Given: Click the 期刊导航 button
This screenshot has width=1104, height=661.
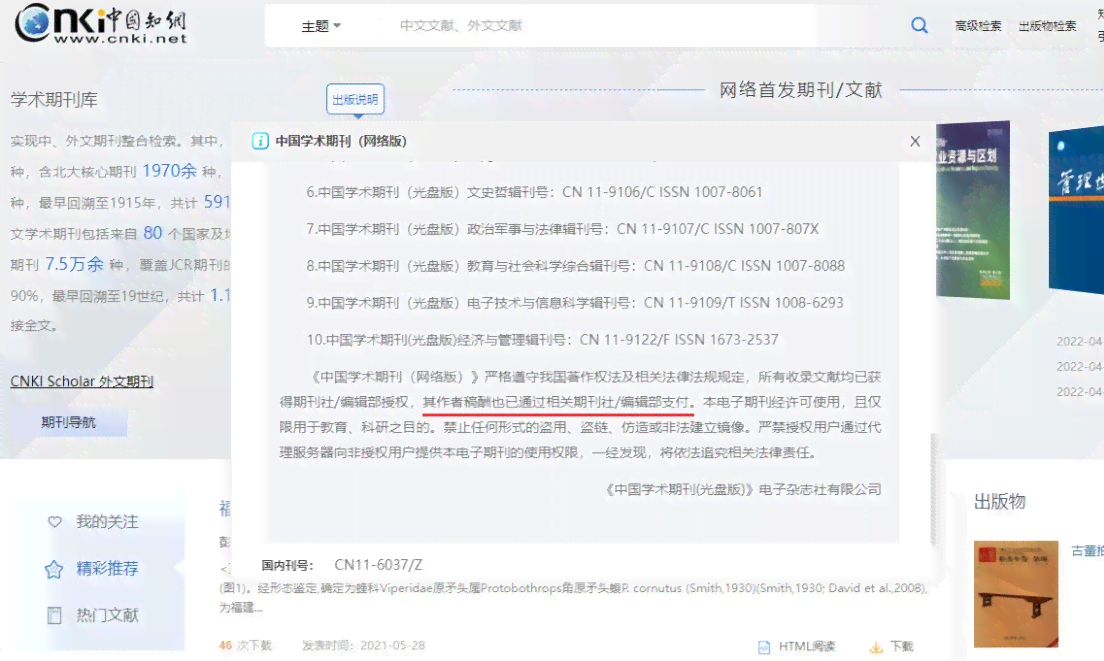Looking at the screenshot, I should (x=68, y=422).
